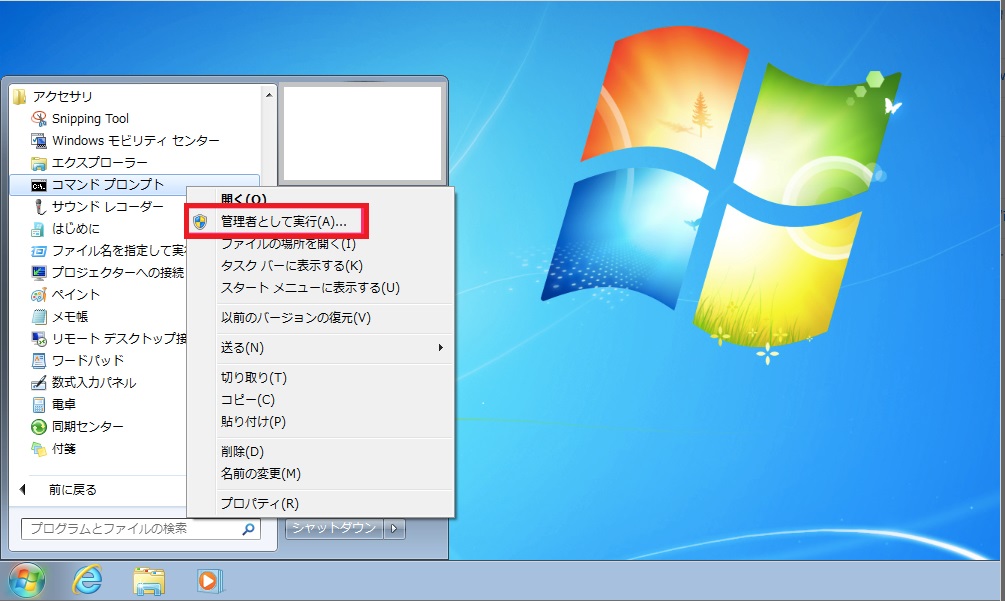Viewport: 1005px width, 601px height.
Task: Select 名前の変更(M) in the context menu
Action: [x=261, y=474]
